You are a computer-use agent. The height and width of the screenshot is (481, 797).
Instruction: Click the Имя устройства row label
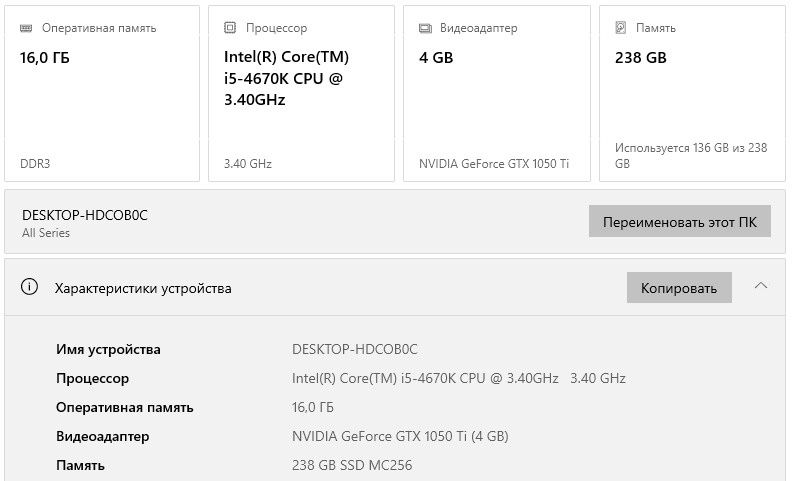(x=108, y=349)
